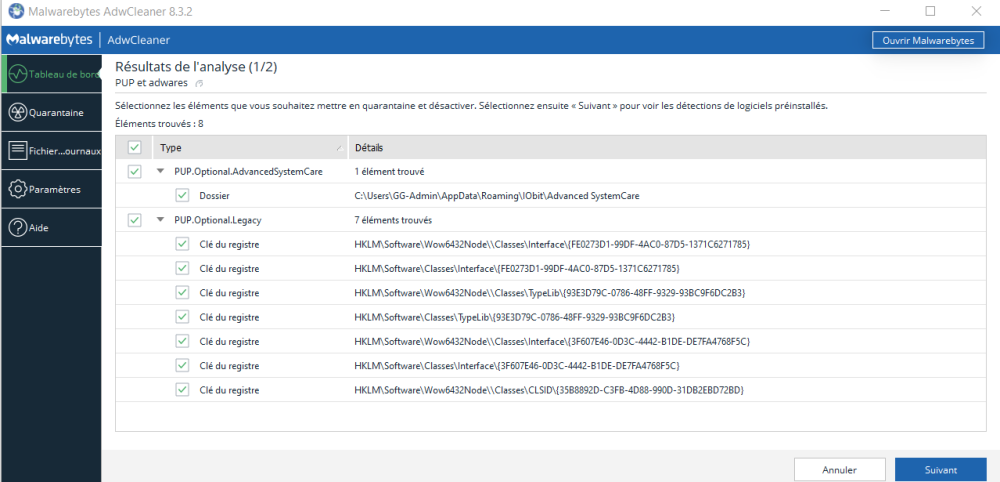Click the 'Dossier' type label
The width and height of the screenshot is (1000, 482).
(214, 196)
